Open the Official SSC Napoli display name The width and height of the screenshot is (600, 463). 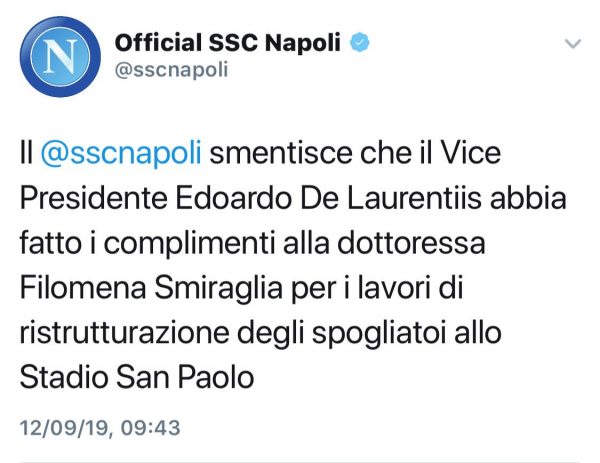click(x=227, y=43)
